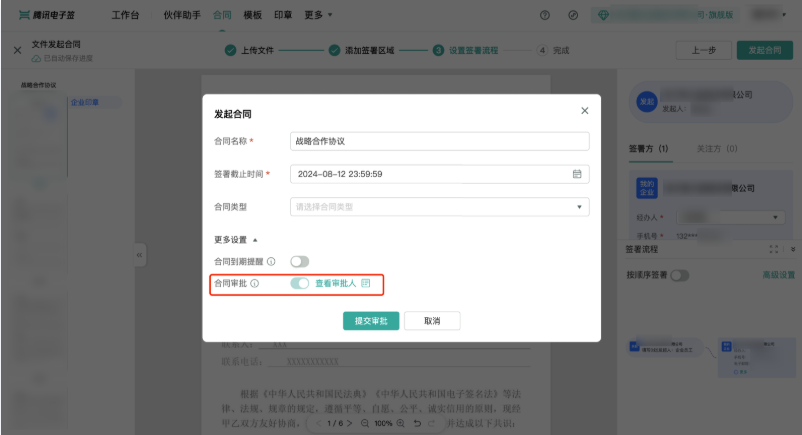Turn off the 合同审批 toggle

(x=299, y=284)
